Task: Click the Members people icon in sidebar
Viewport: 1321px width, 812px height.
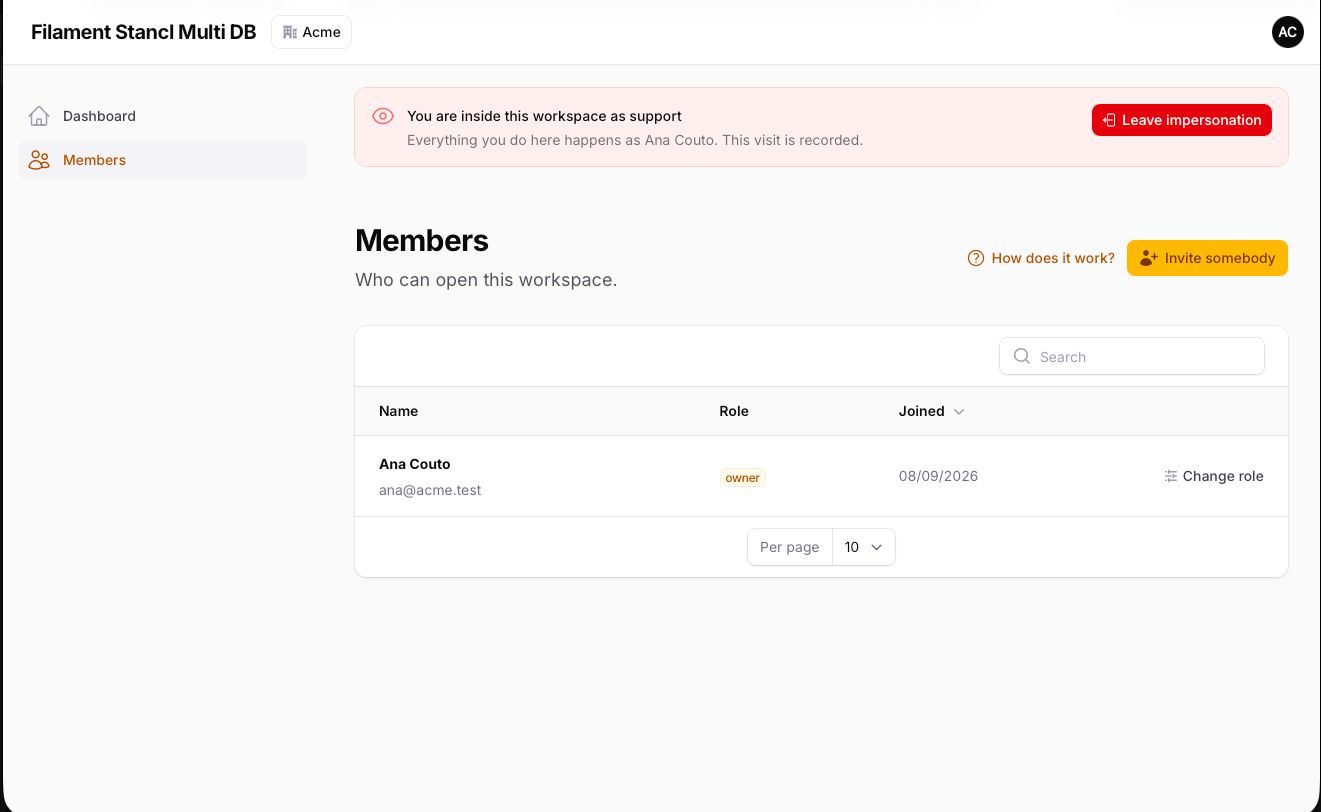Action: [x=39, y=160]
